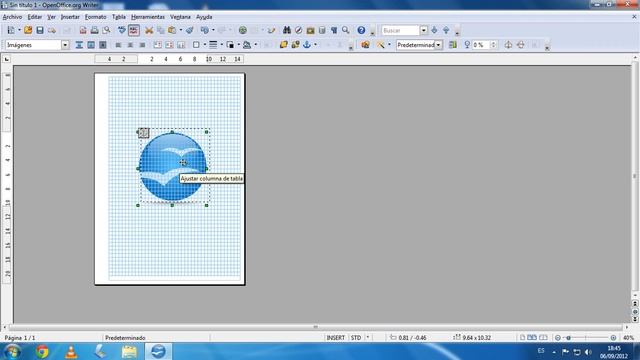This screenshot has height=360, width=640.
Task: Open the Herramientas menu
Action: point(148,17)
